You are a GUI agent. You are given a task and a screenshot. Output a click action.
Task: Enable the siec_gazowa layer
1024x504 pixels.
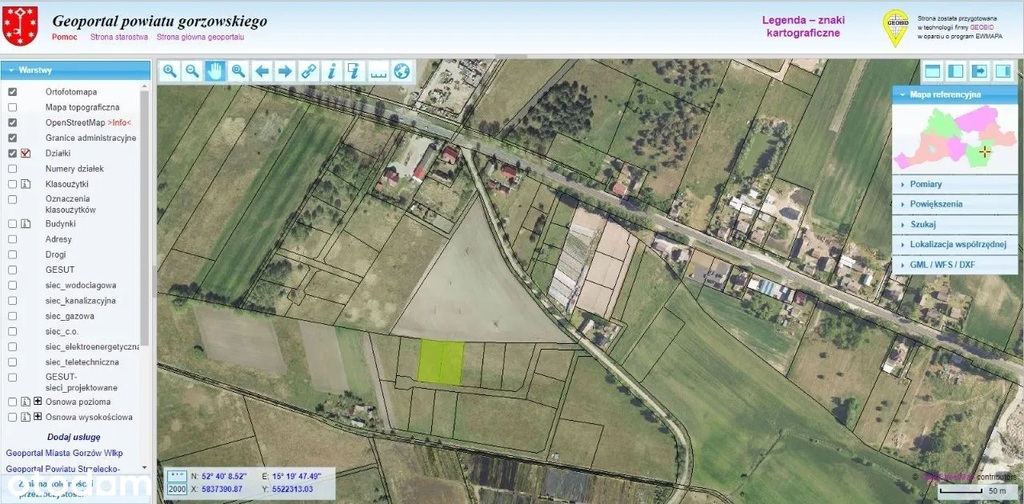tap(12, 316)
